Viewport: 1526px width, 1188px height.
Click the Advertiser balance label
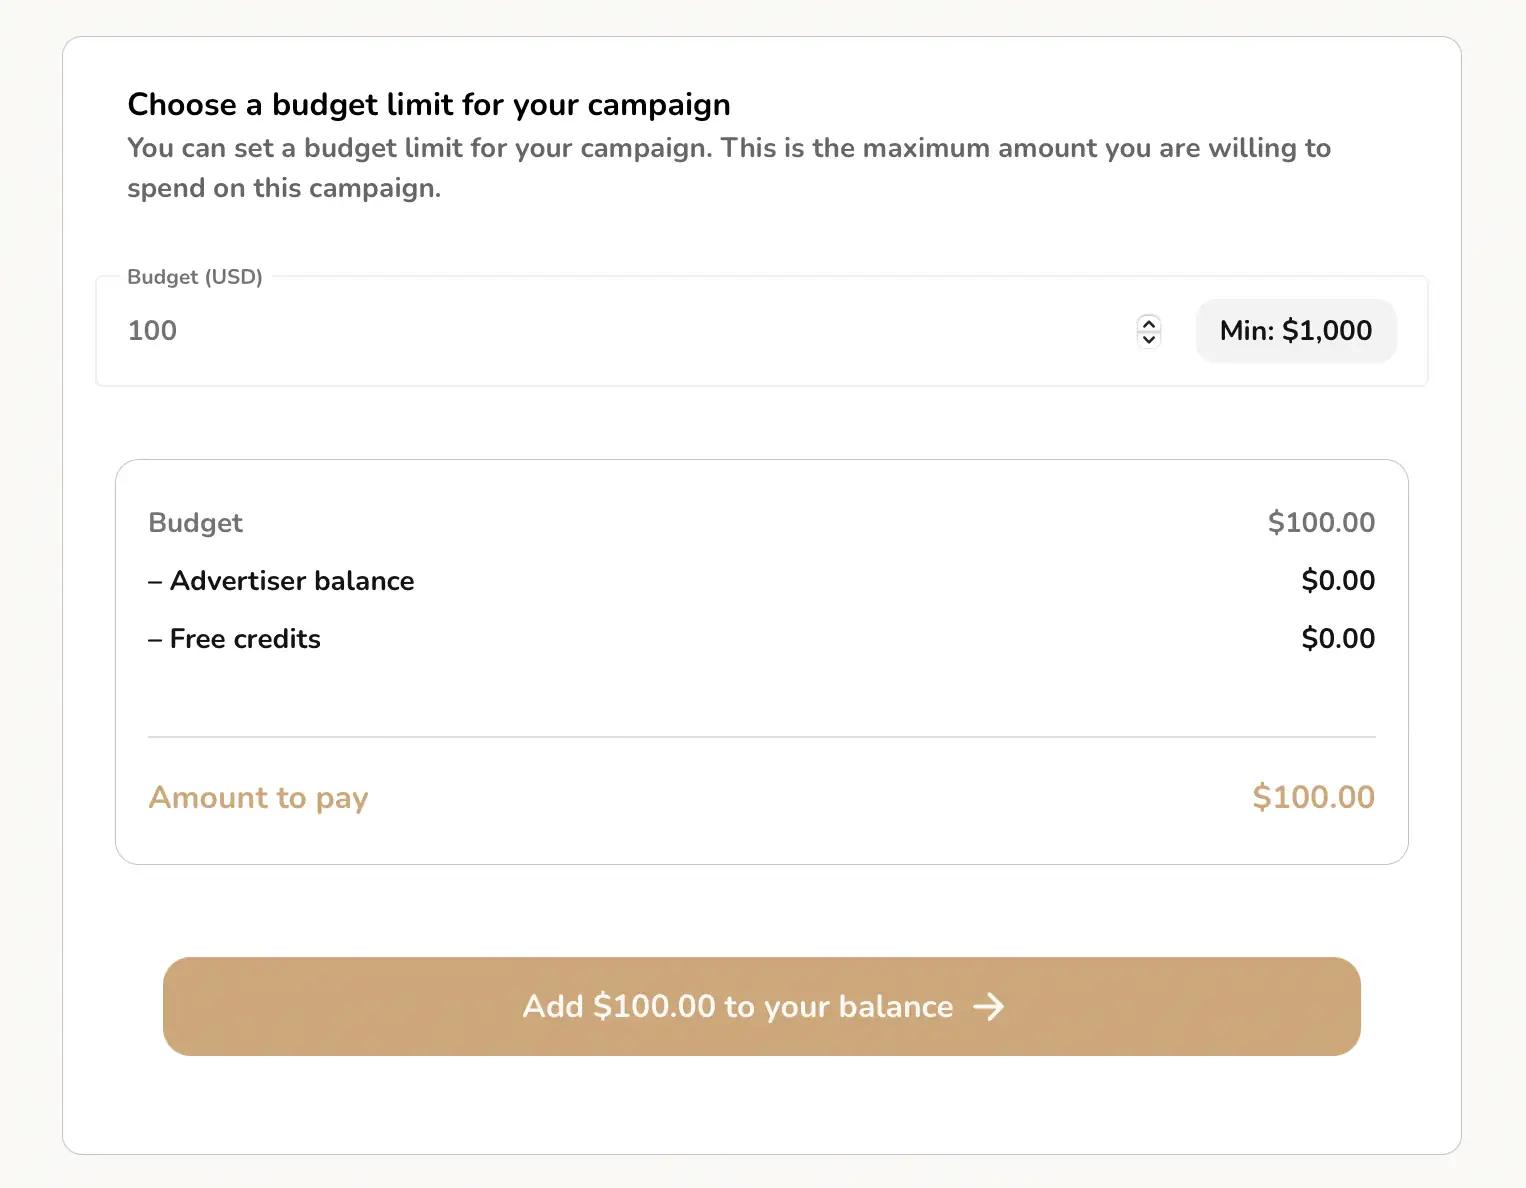292,581
